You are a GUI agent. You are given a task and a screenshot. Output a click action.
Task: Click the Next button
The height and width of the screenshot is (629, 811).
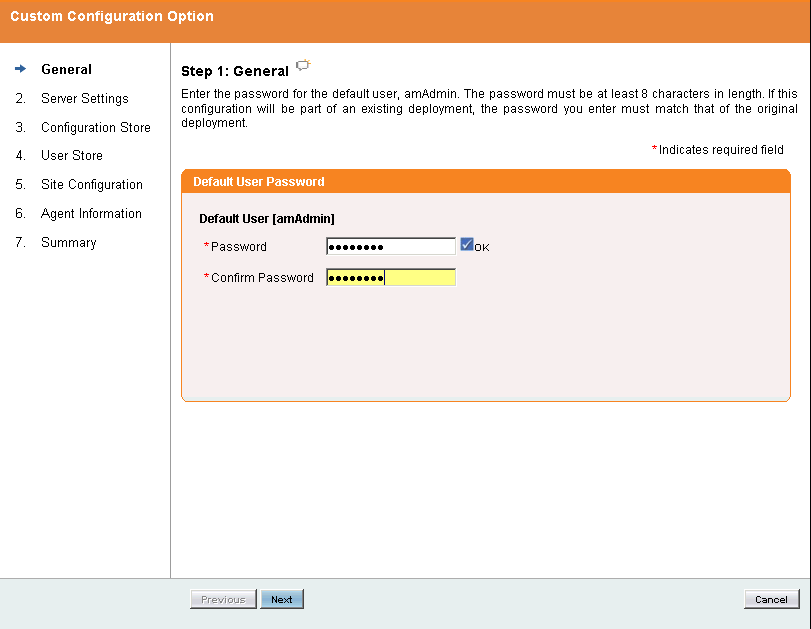point(282,599)
